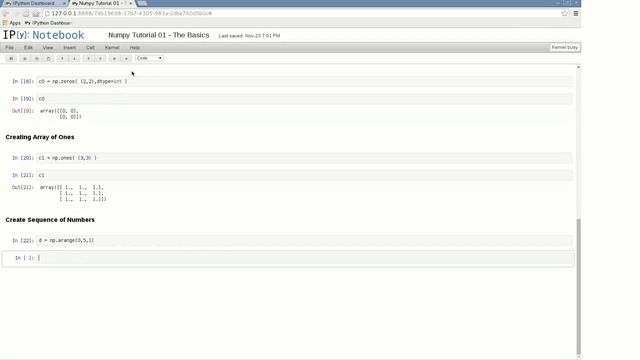Open the Help menu
Viewport: 640px width, 360px height.
135,48
